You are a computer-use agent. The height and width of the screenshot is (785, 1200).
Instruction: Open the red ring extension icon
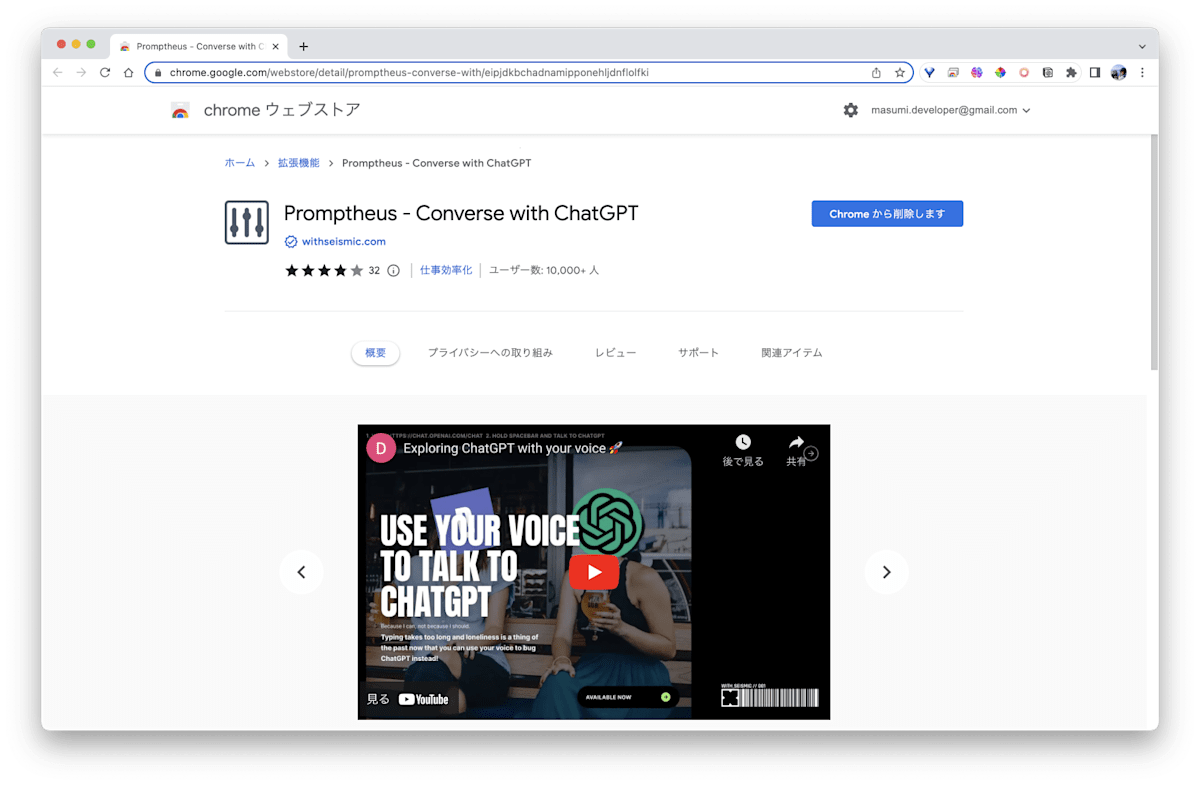tap(1024, 72)
